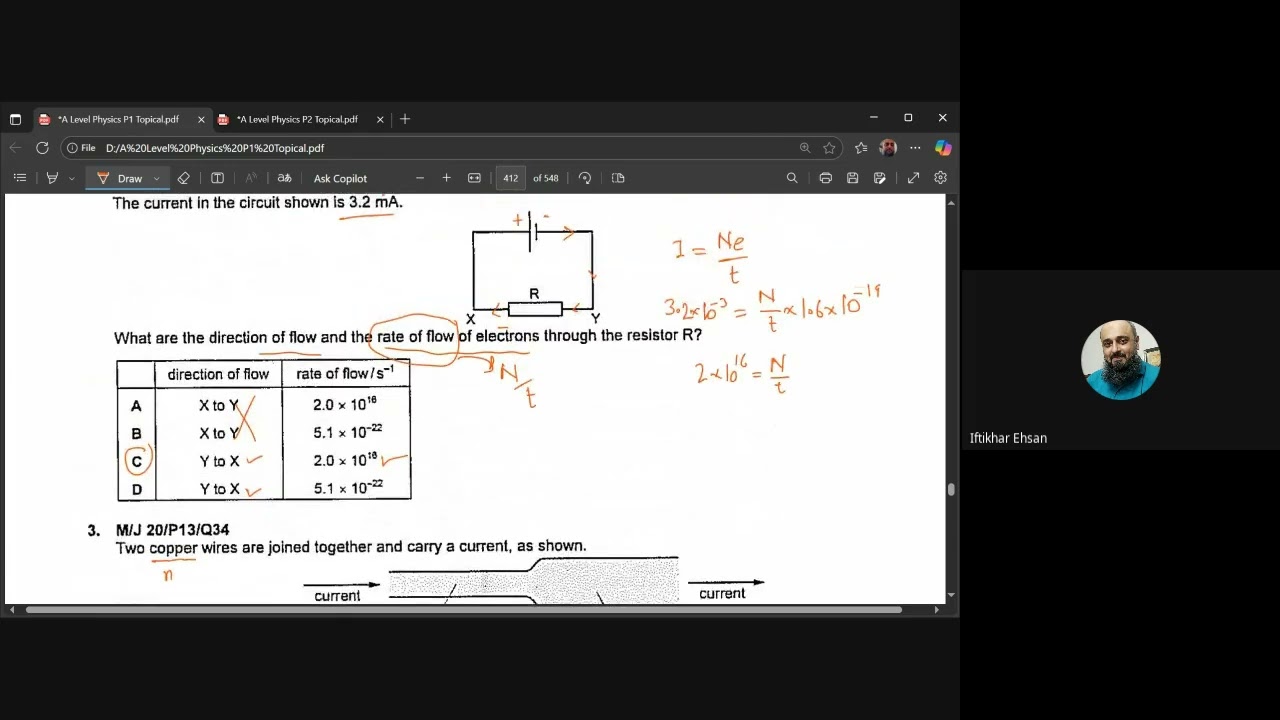Select the Erase tool

(x=183, y=178)
